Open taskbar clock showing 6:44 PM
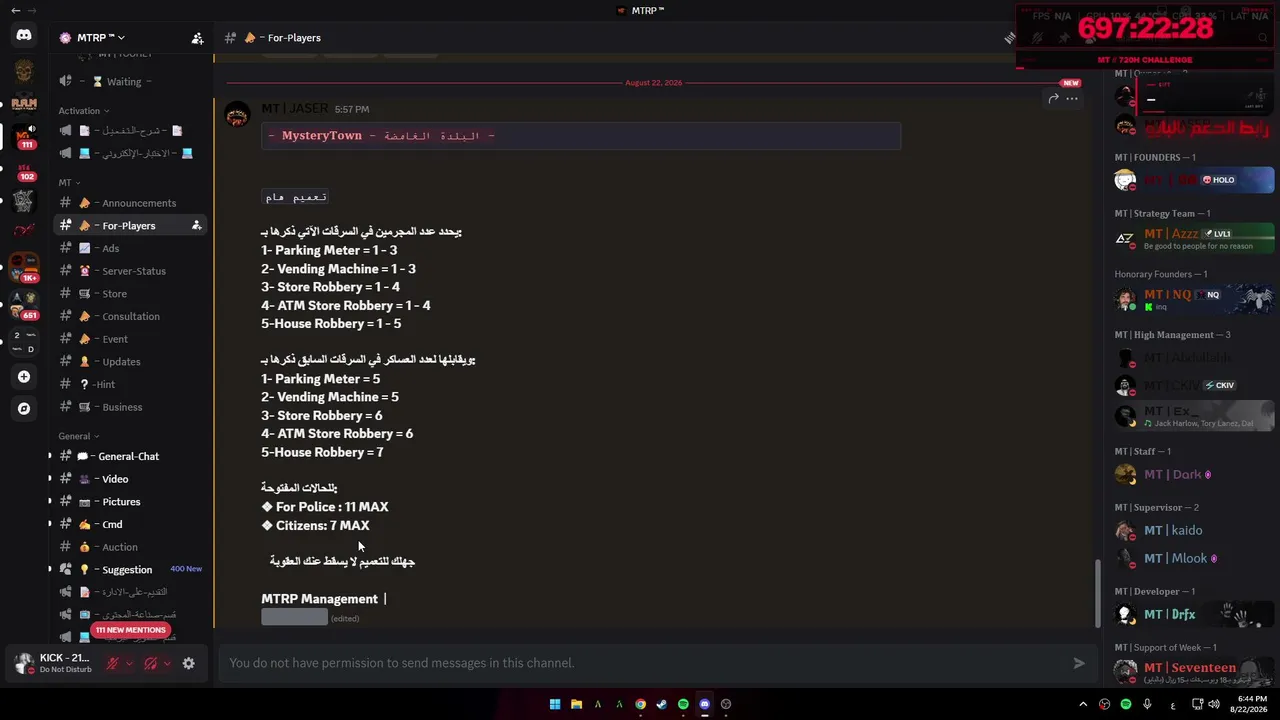This screenshot has width=1280, height=720. coord(1251,704)
